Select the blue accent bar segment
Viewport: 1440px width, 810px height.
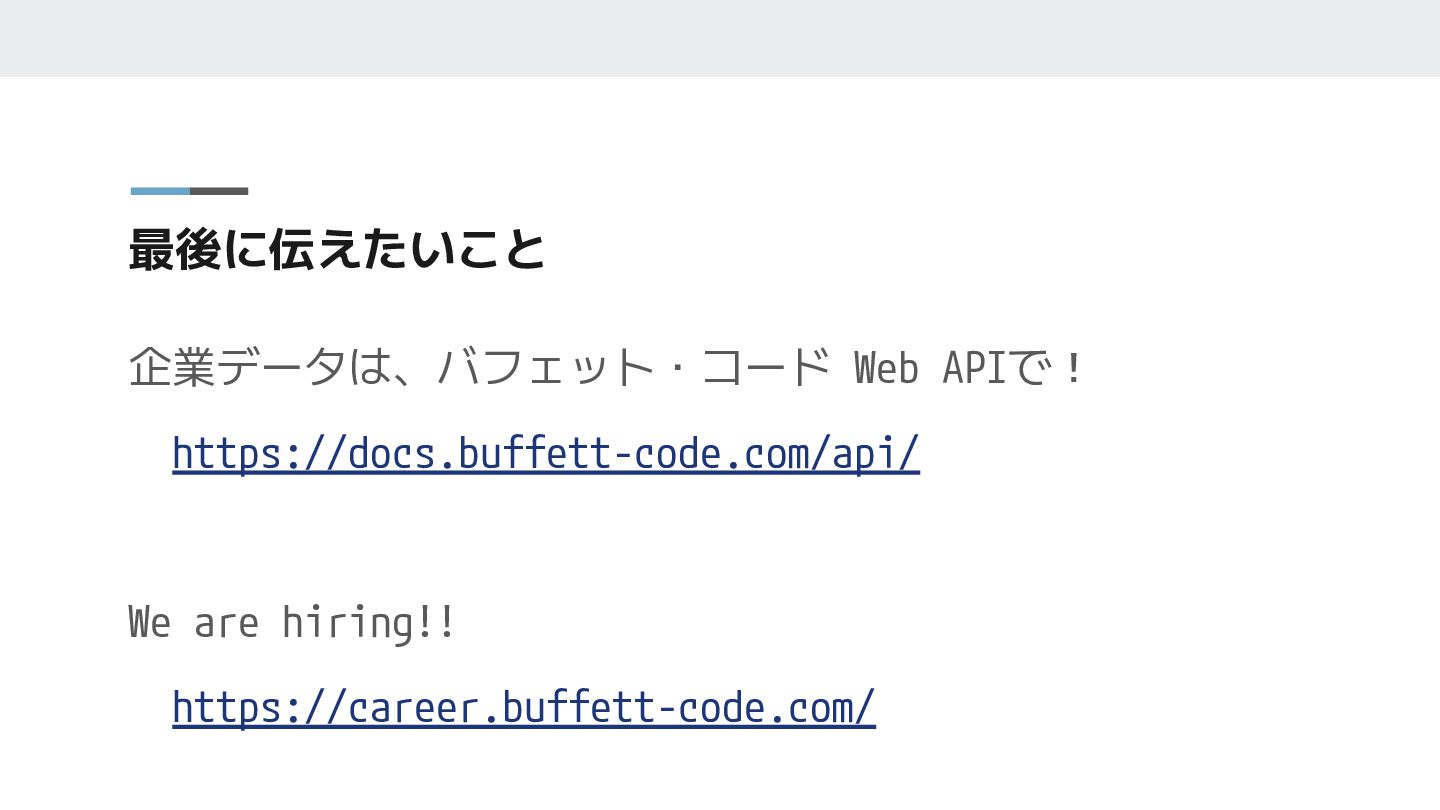[160, 191]
